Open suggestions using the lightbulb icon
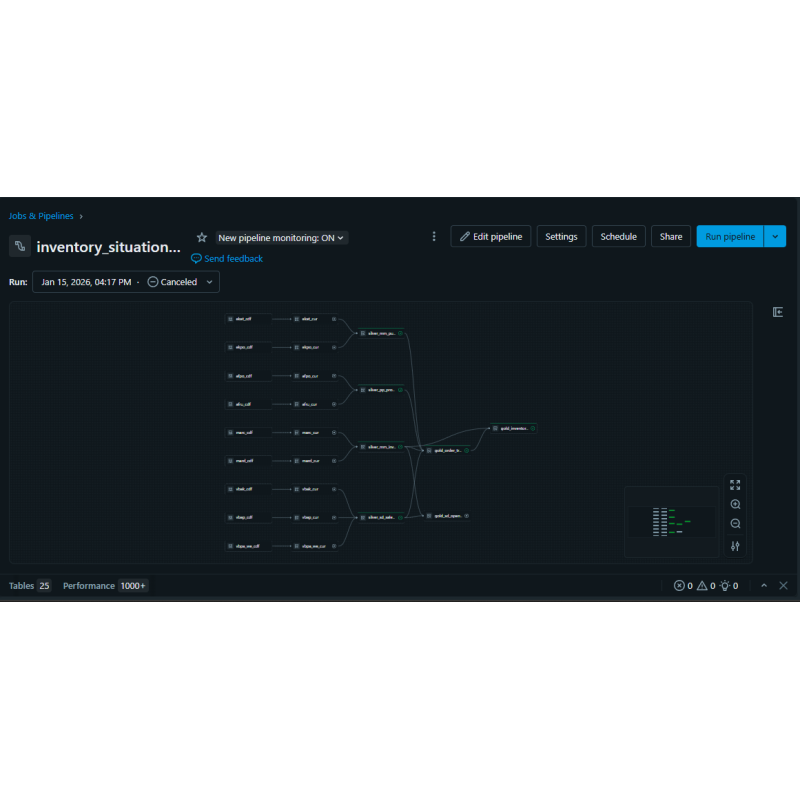This screenshot has height=800, width=800. pos(726,585)
